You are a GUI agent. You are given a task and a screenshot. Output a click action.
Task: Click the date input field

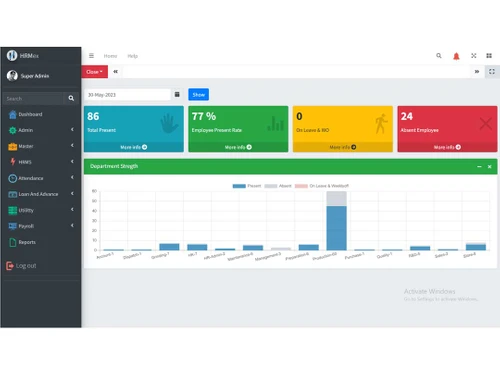coord(127,95)
